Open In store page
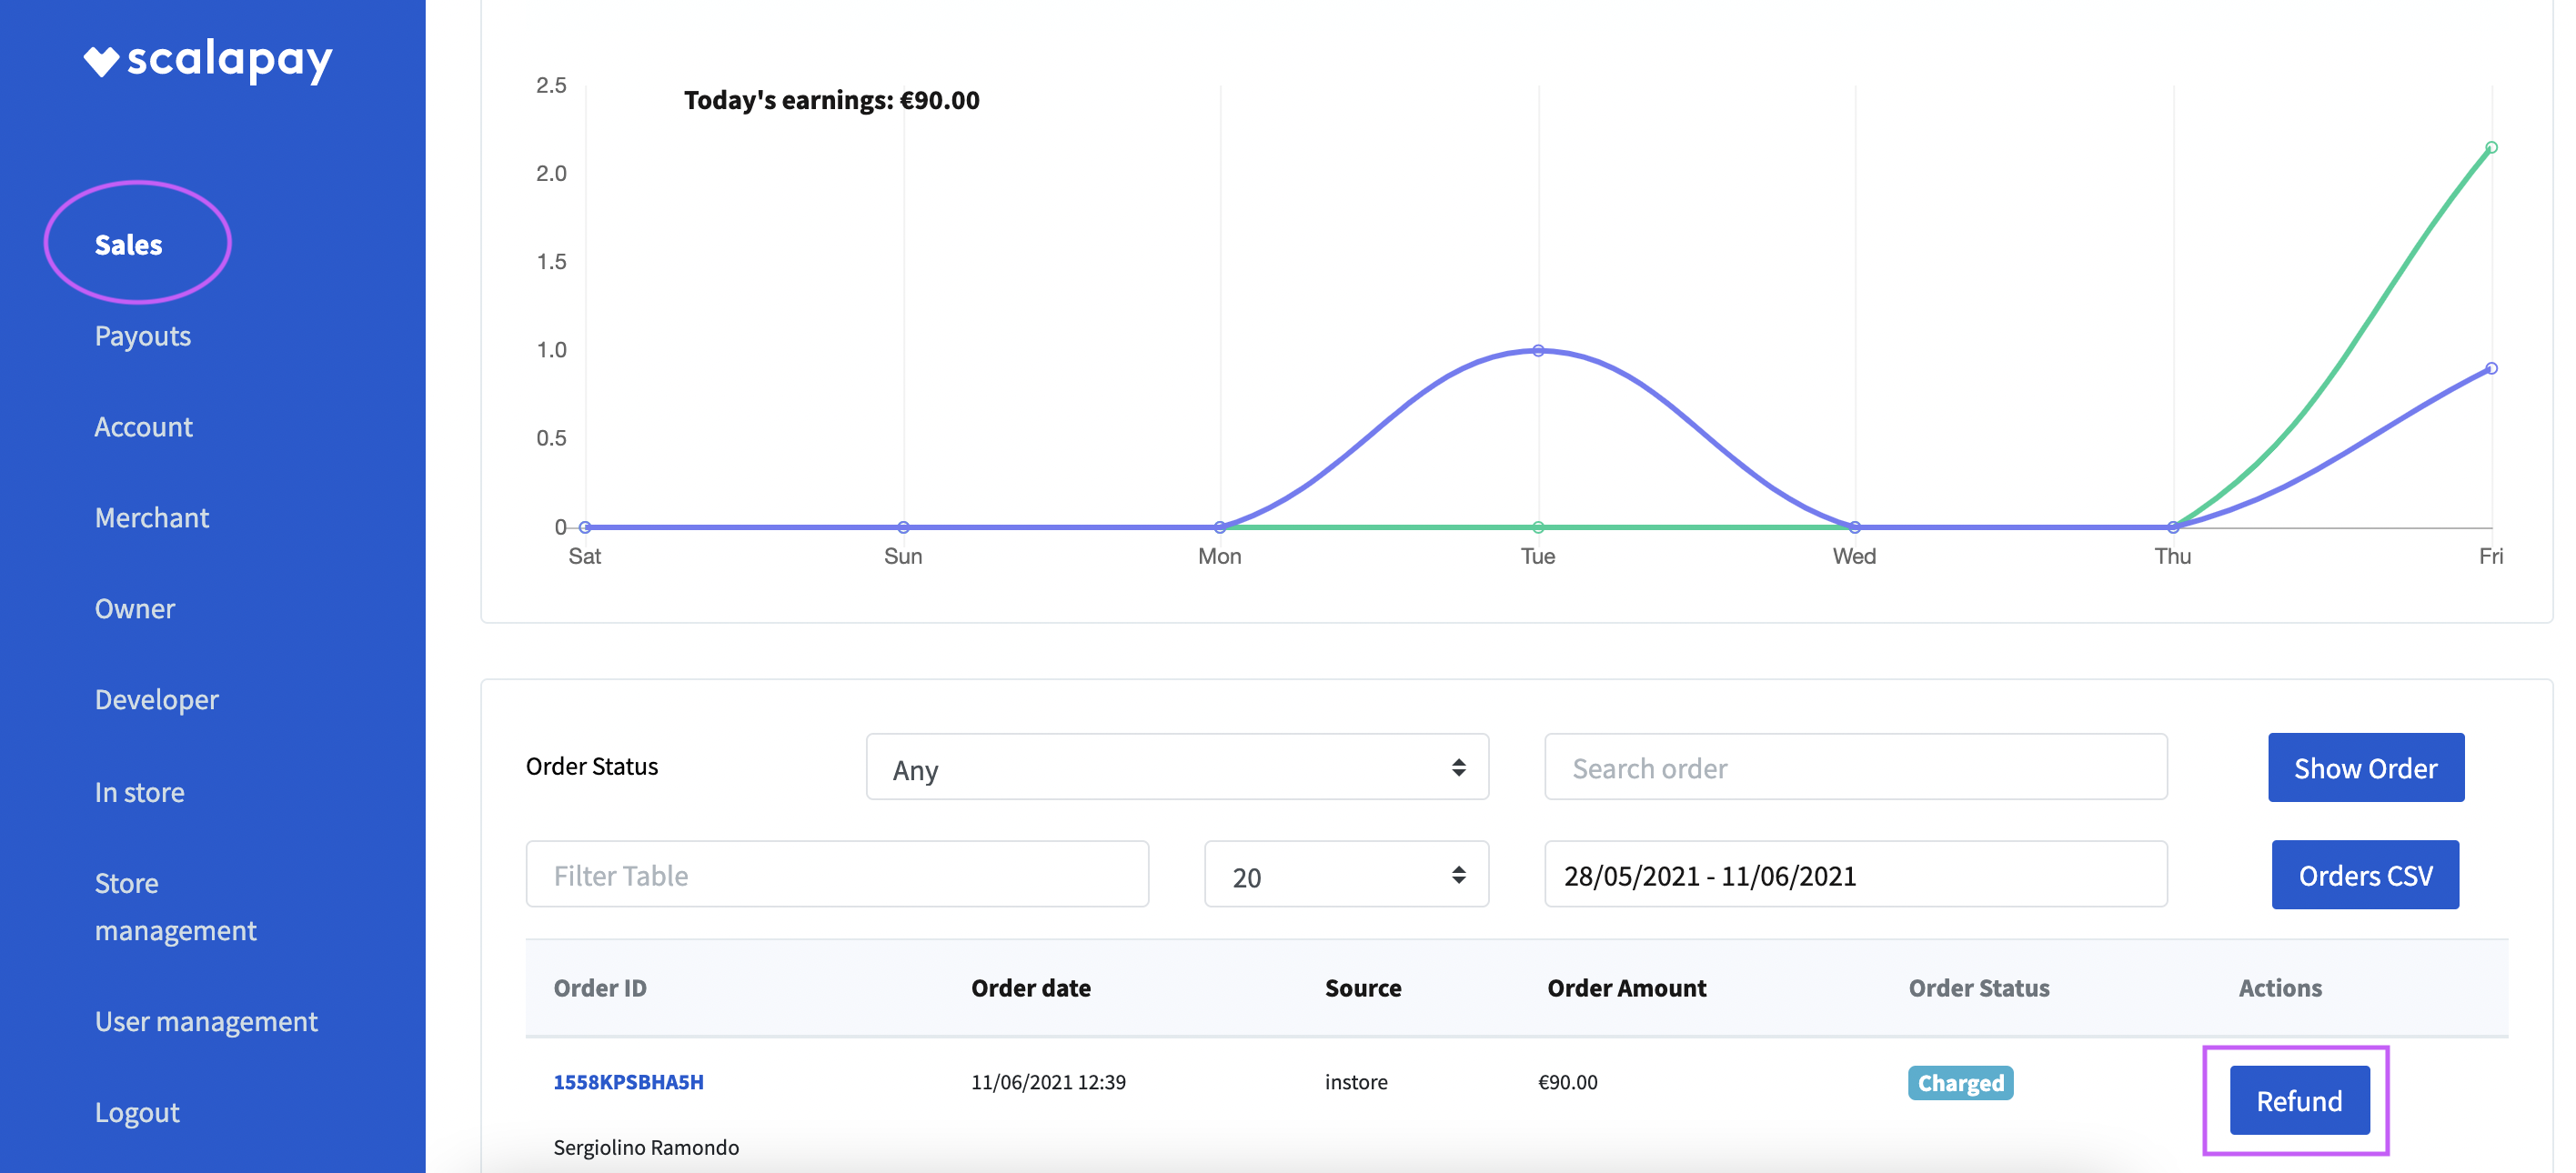This screenshot has width=2576, height=1173. (139, 792)
